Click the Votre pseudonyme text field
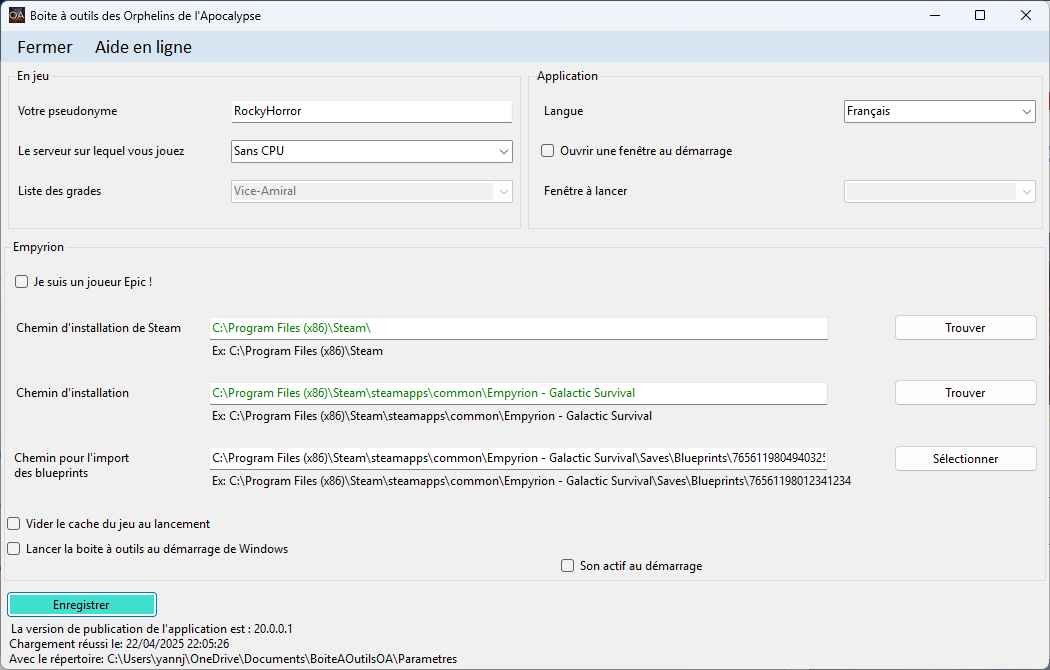This screenshot has width=1050, height=670. tap(371, 111)
